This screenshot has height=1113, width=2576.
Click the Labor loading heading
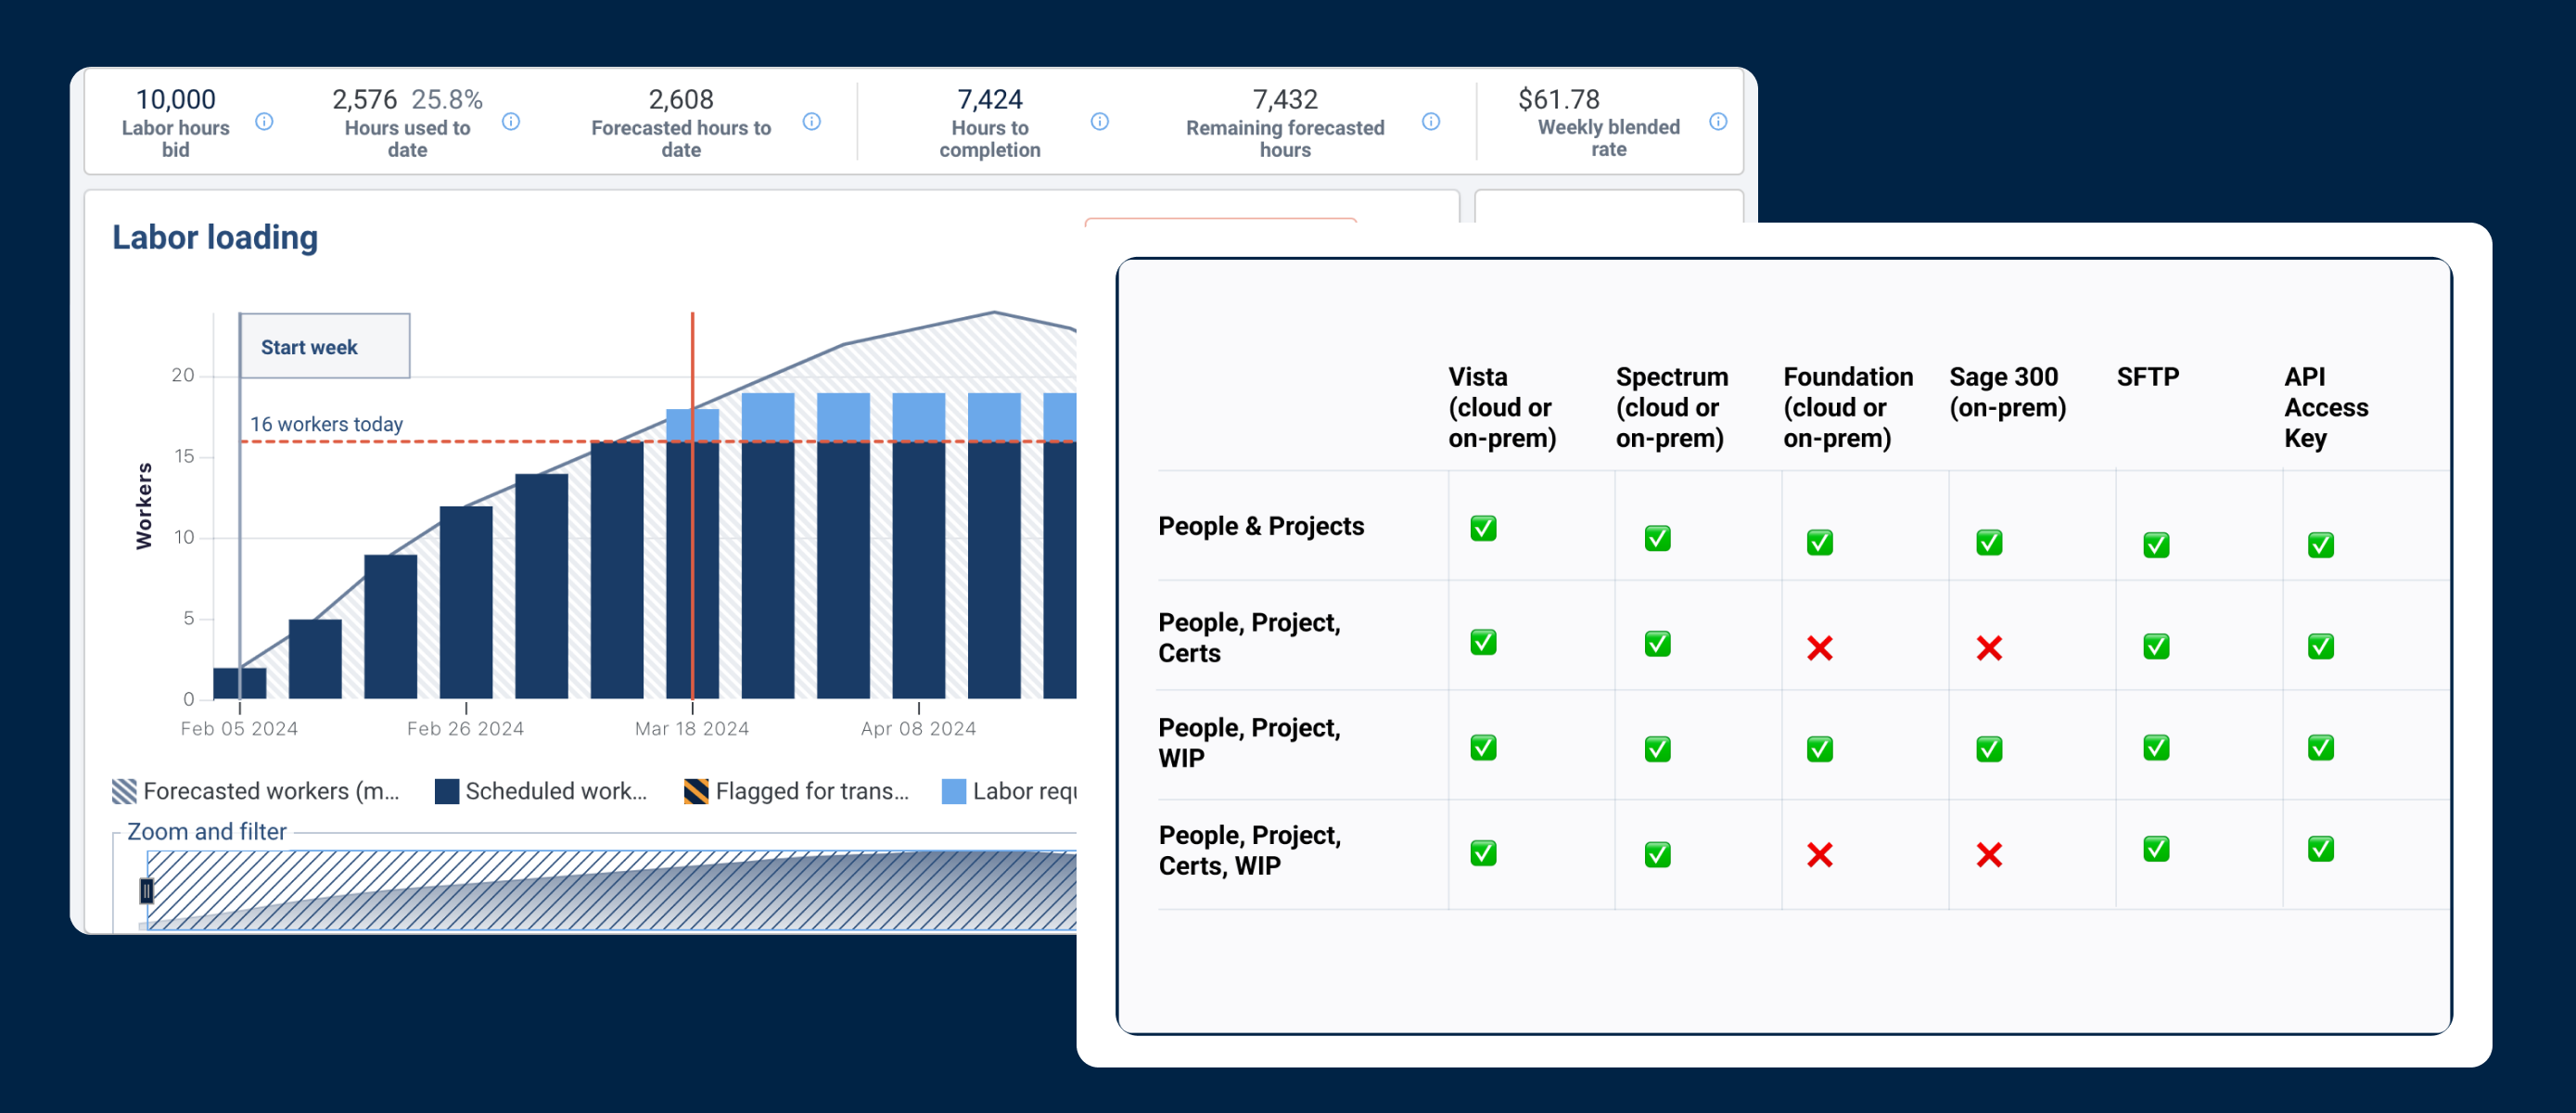tap(215, 237)
